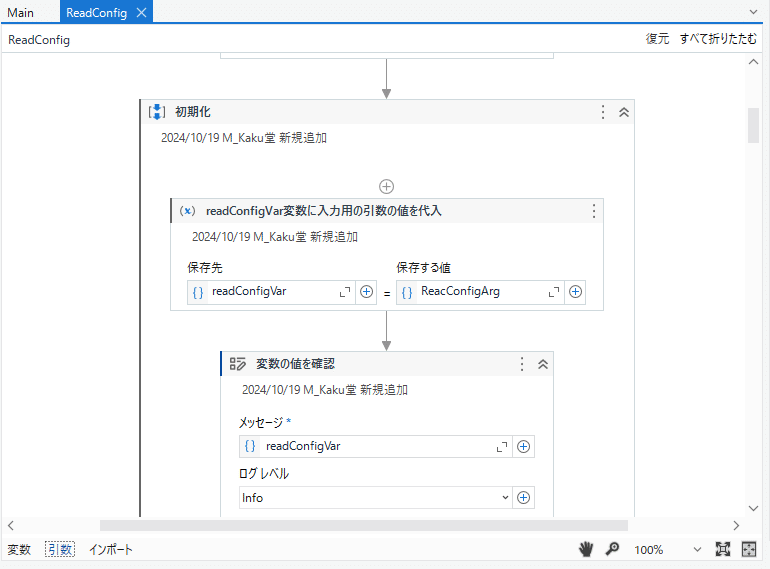
Task: Open the 引数 panel
Action: point(60,549)
